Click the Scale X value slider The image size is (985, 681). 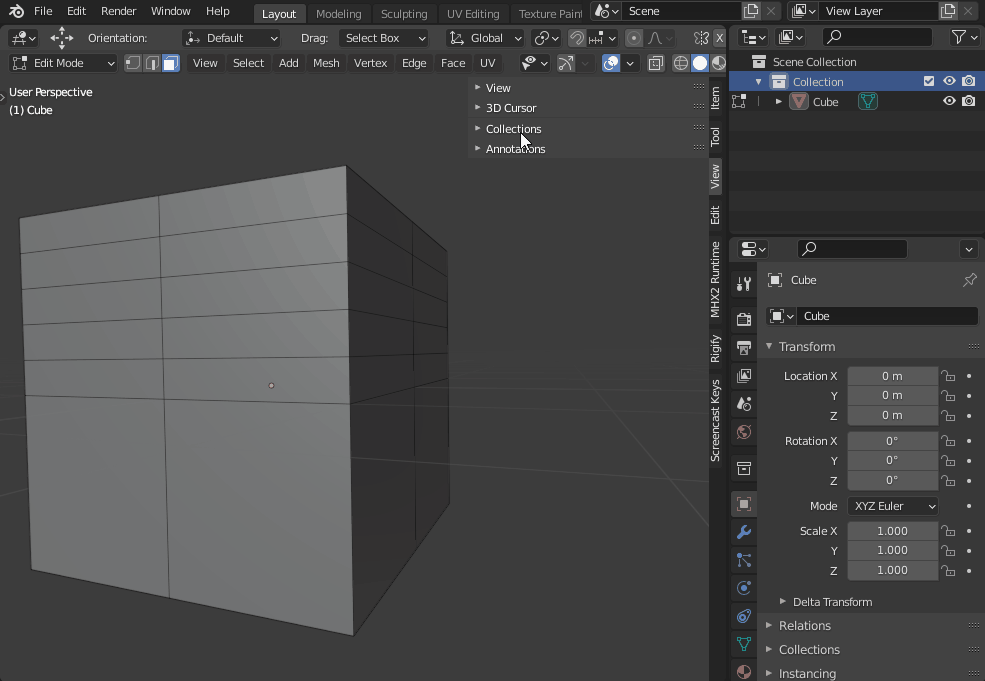click(x=892, y=531)
